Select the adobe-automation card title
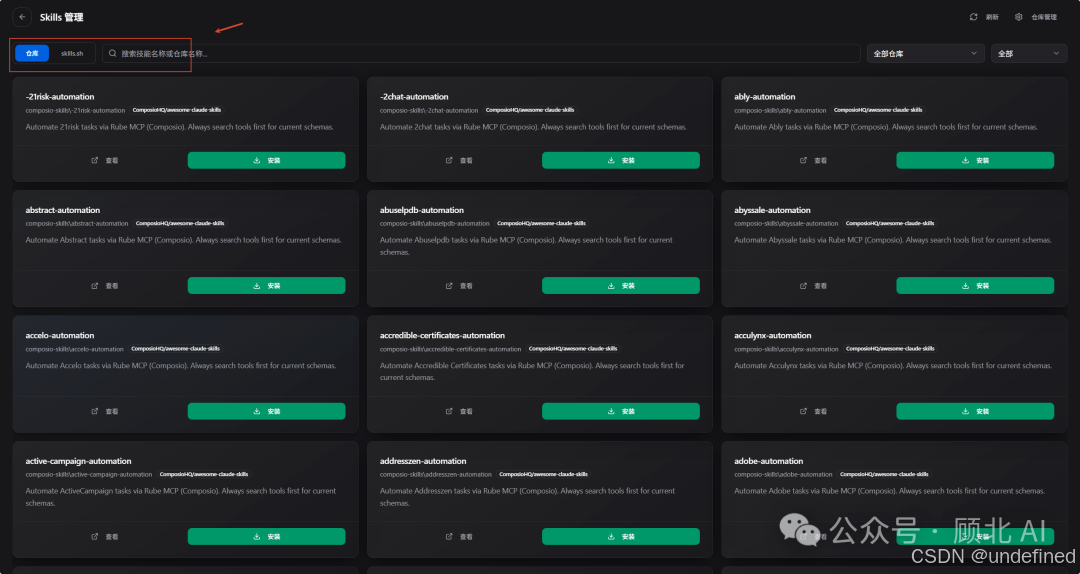1080x574 pixels. click(769, 461)
